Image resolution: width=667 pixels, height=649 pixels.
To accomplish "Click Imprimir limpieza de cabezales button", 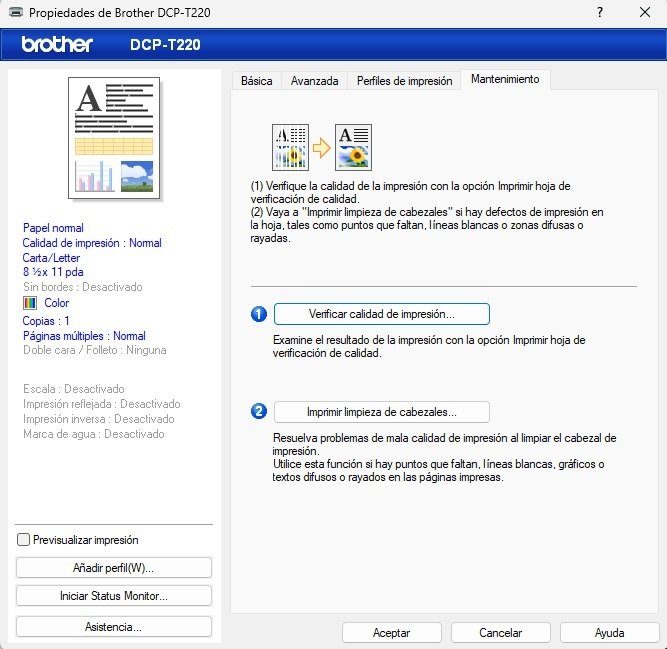I will pos(382,412).
